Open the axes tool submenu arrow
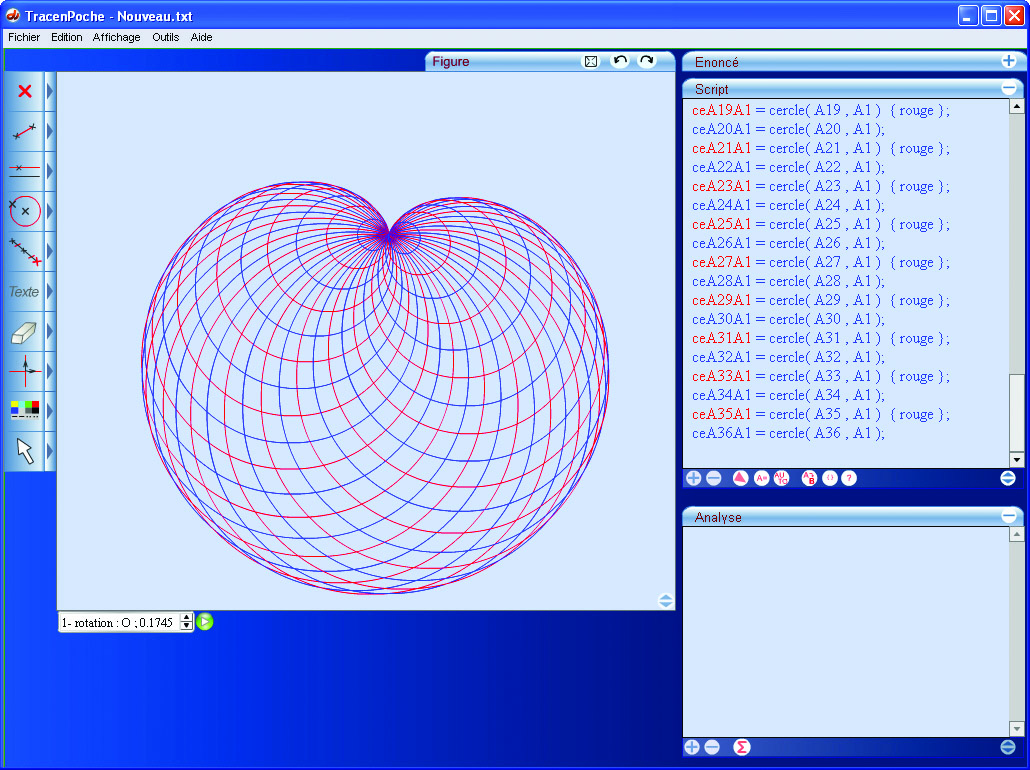This screenshot has height=770, width=1030. click(50, 371)
